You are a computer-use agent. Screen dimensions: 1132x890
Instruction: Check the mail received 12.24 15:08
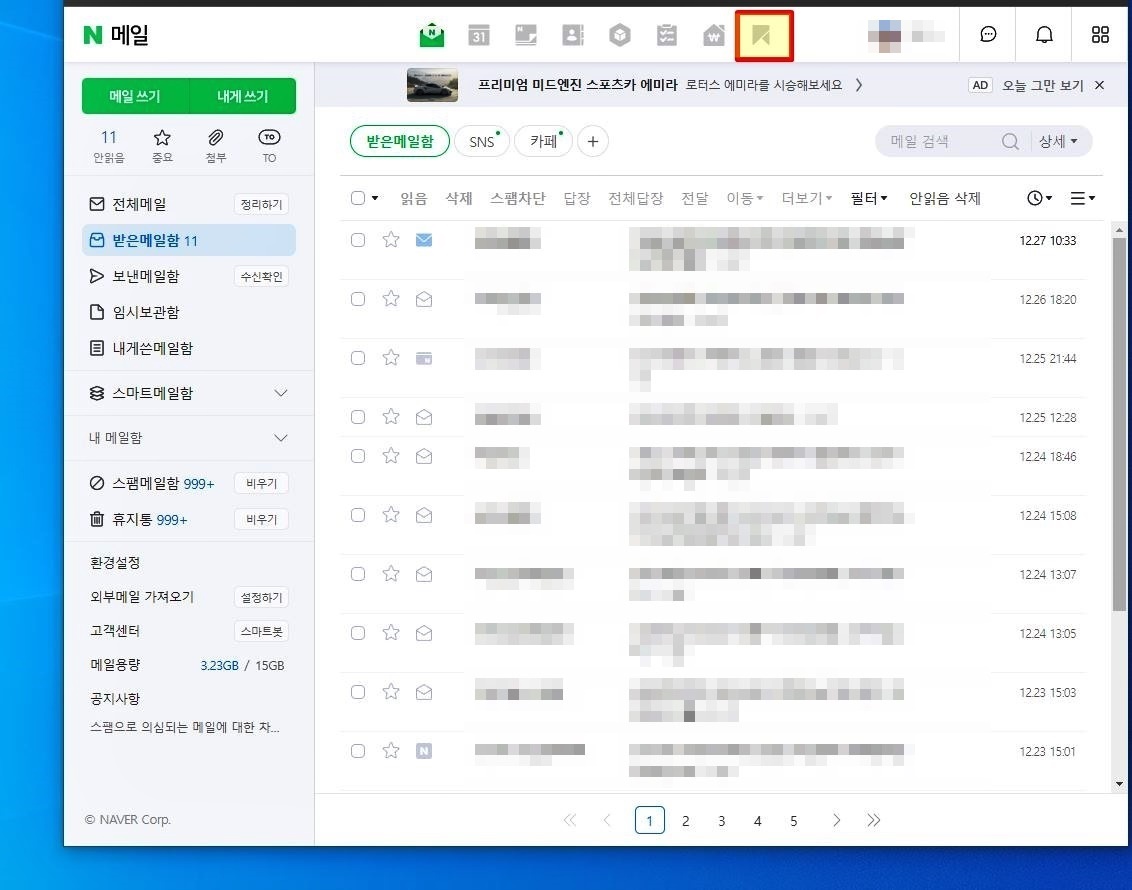point(357,515)
